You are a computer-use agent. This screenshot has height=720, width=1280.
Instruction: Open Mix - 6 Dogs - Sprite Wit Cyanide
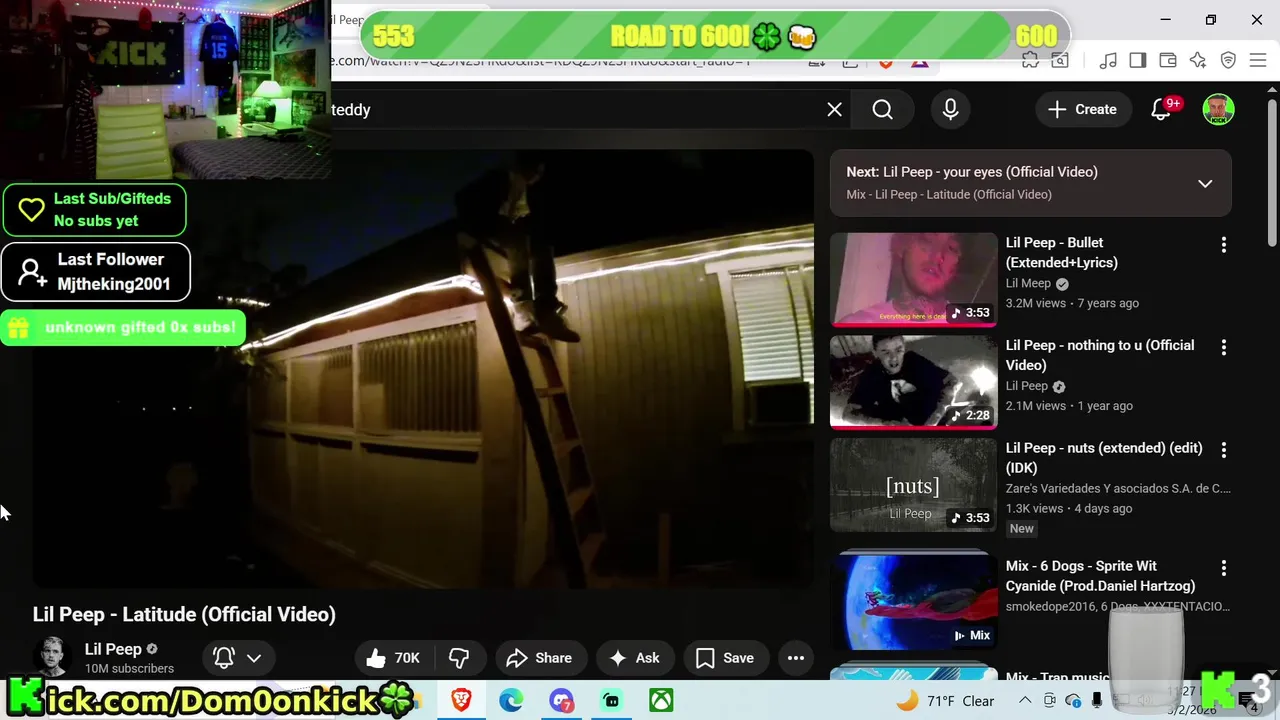tap(1100, 576)
